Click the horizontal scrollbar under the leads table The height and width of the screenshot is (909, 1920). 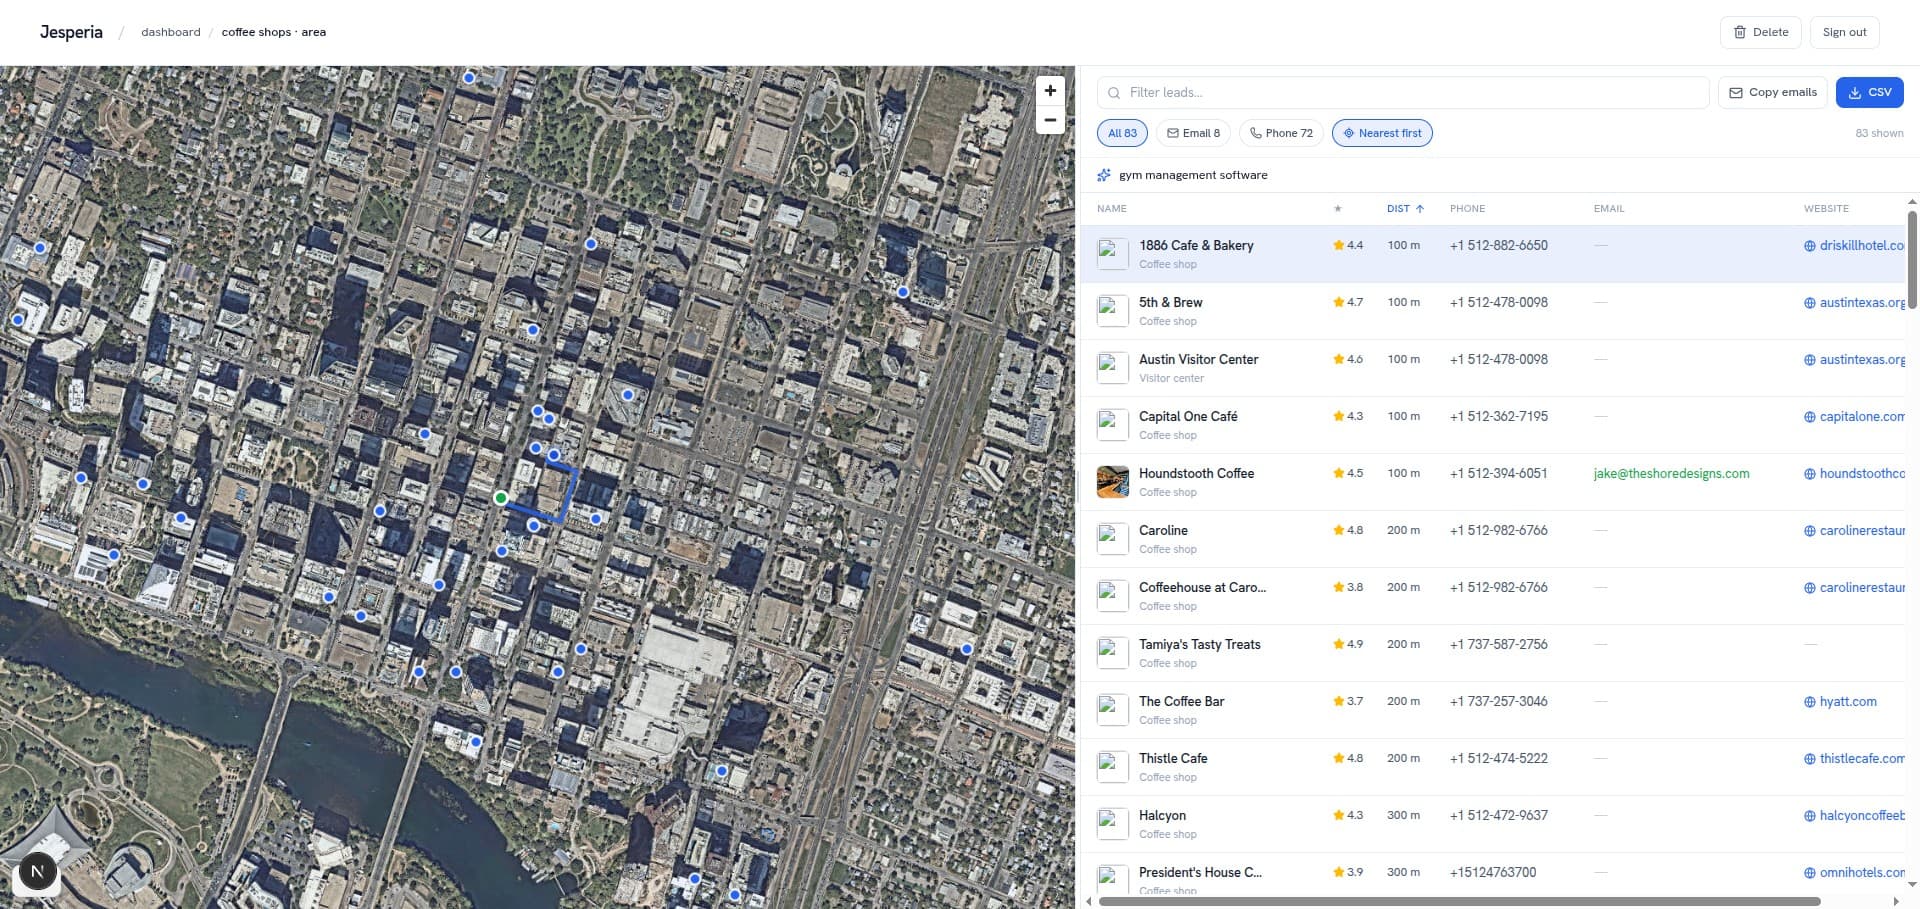[x=1459, y=901]
